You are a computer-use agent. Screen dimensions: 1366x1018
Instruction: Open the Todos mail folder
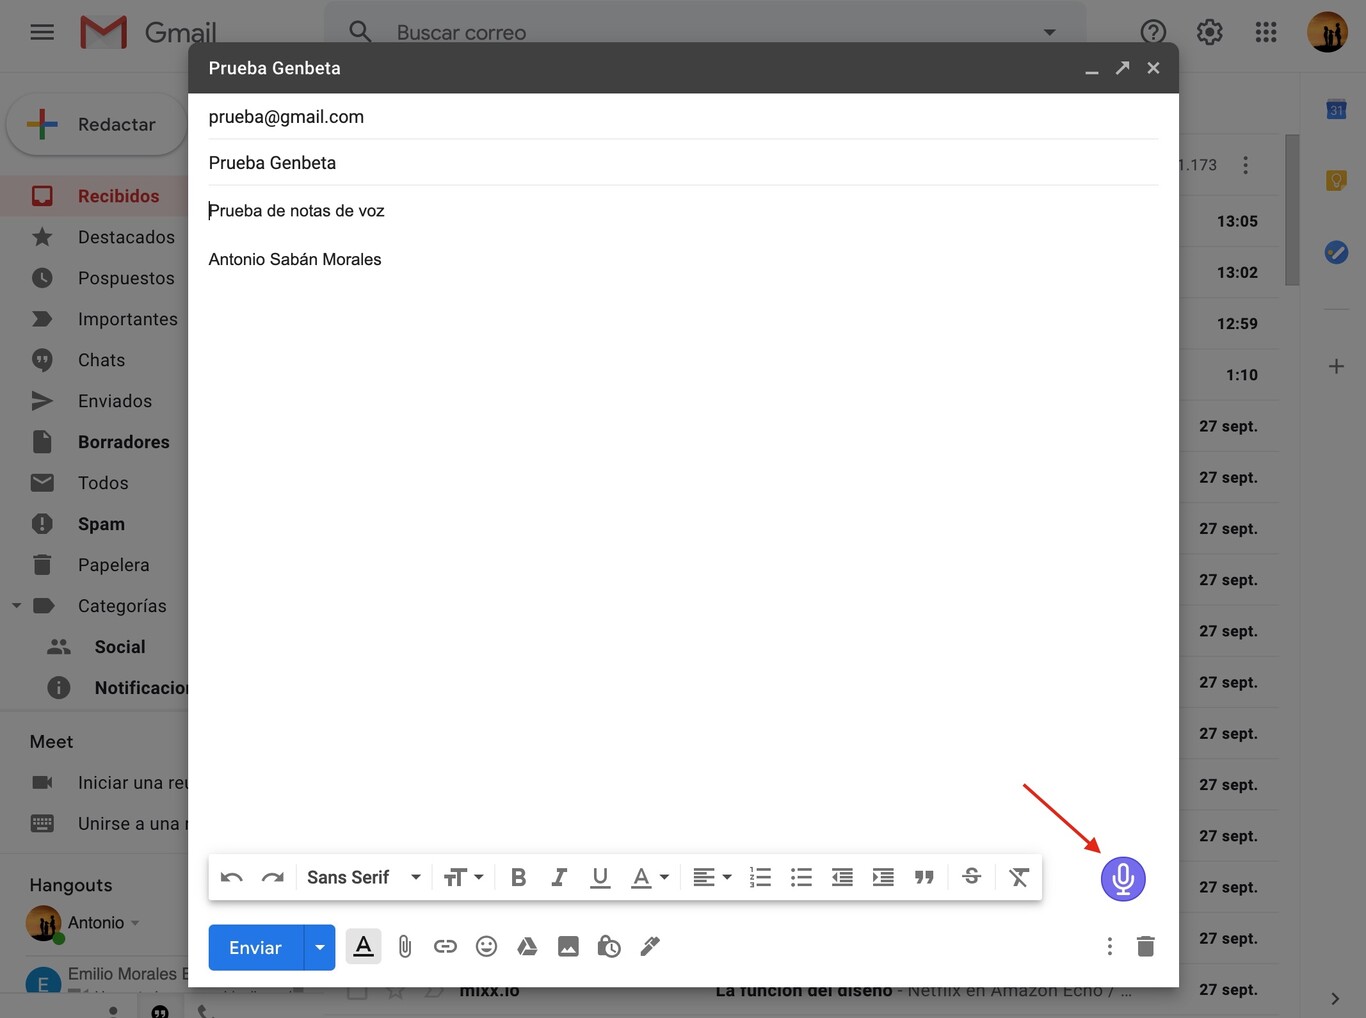[x=95, y=483]
